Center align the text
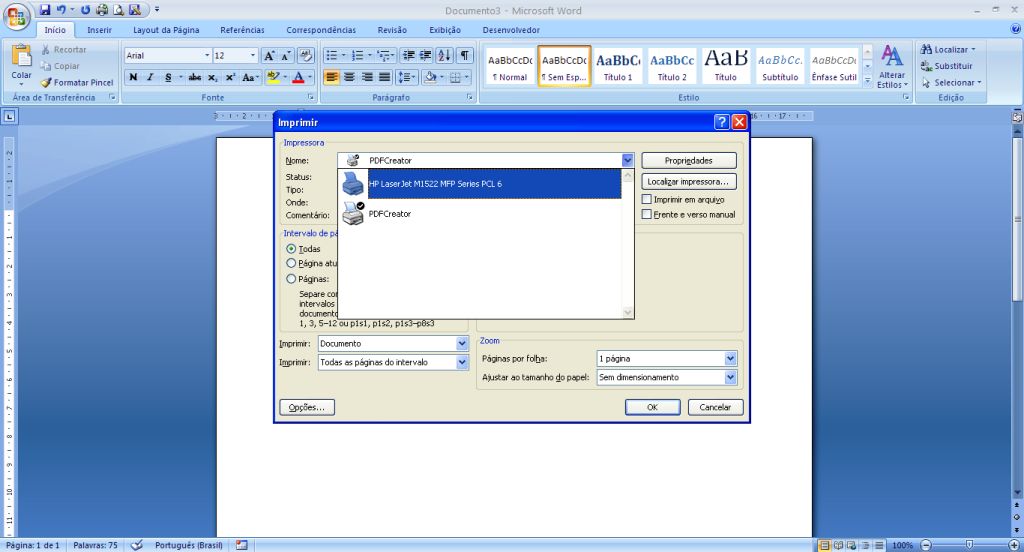 pyautogui.click(x=349, y=77)
